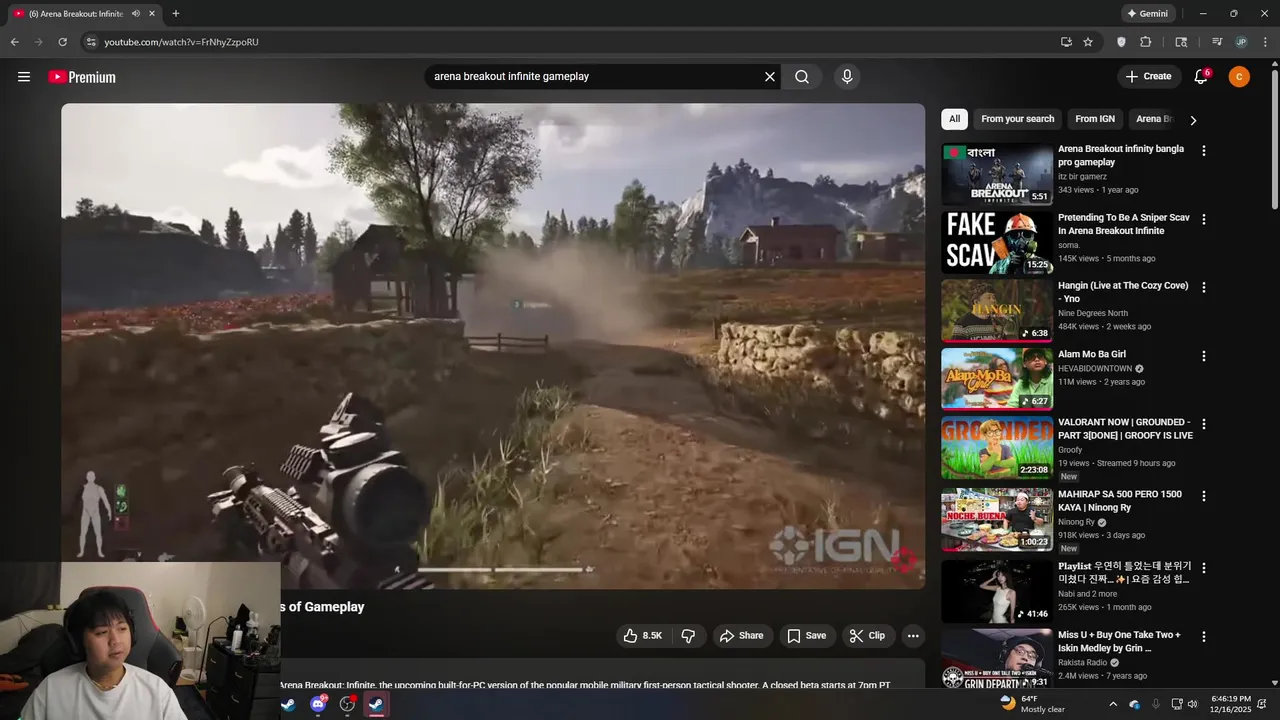The image size is (1280, 720).
Task: Install app icon in address bar
Action: point(1066,42)
